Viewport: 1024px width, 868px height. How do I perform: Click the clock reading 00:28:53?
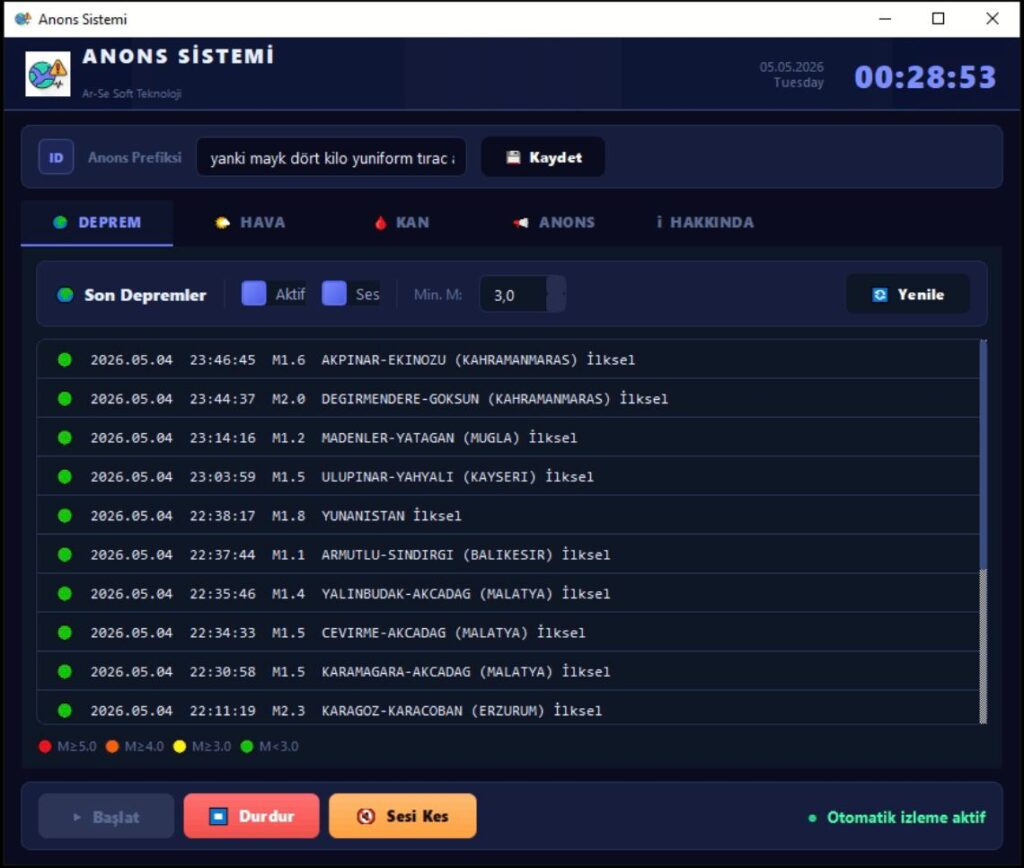pos(925,77)
